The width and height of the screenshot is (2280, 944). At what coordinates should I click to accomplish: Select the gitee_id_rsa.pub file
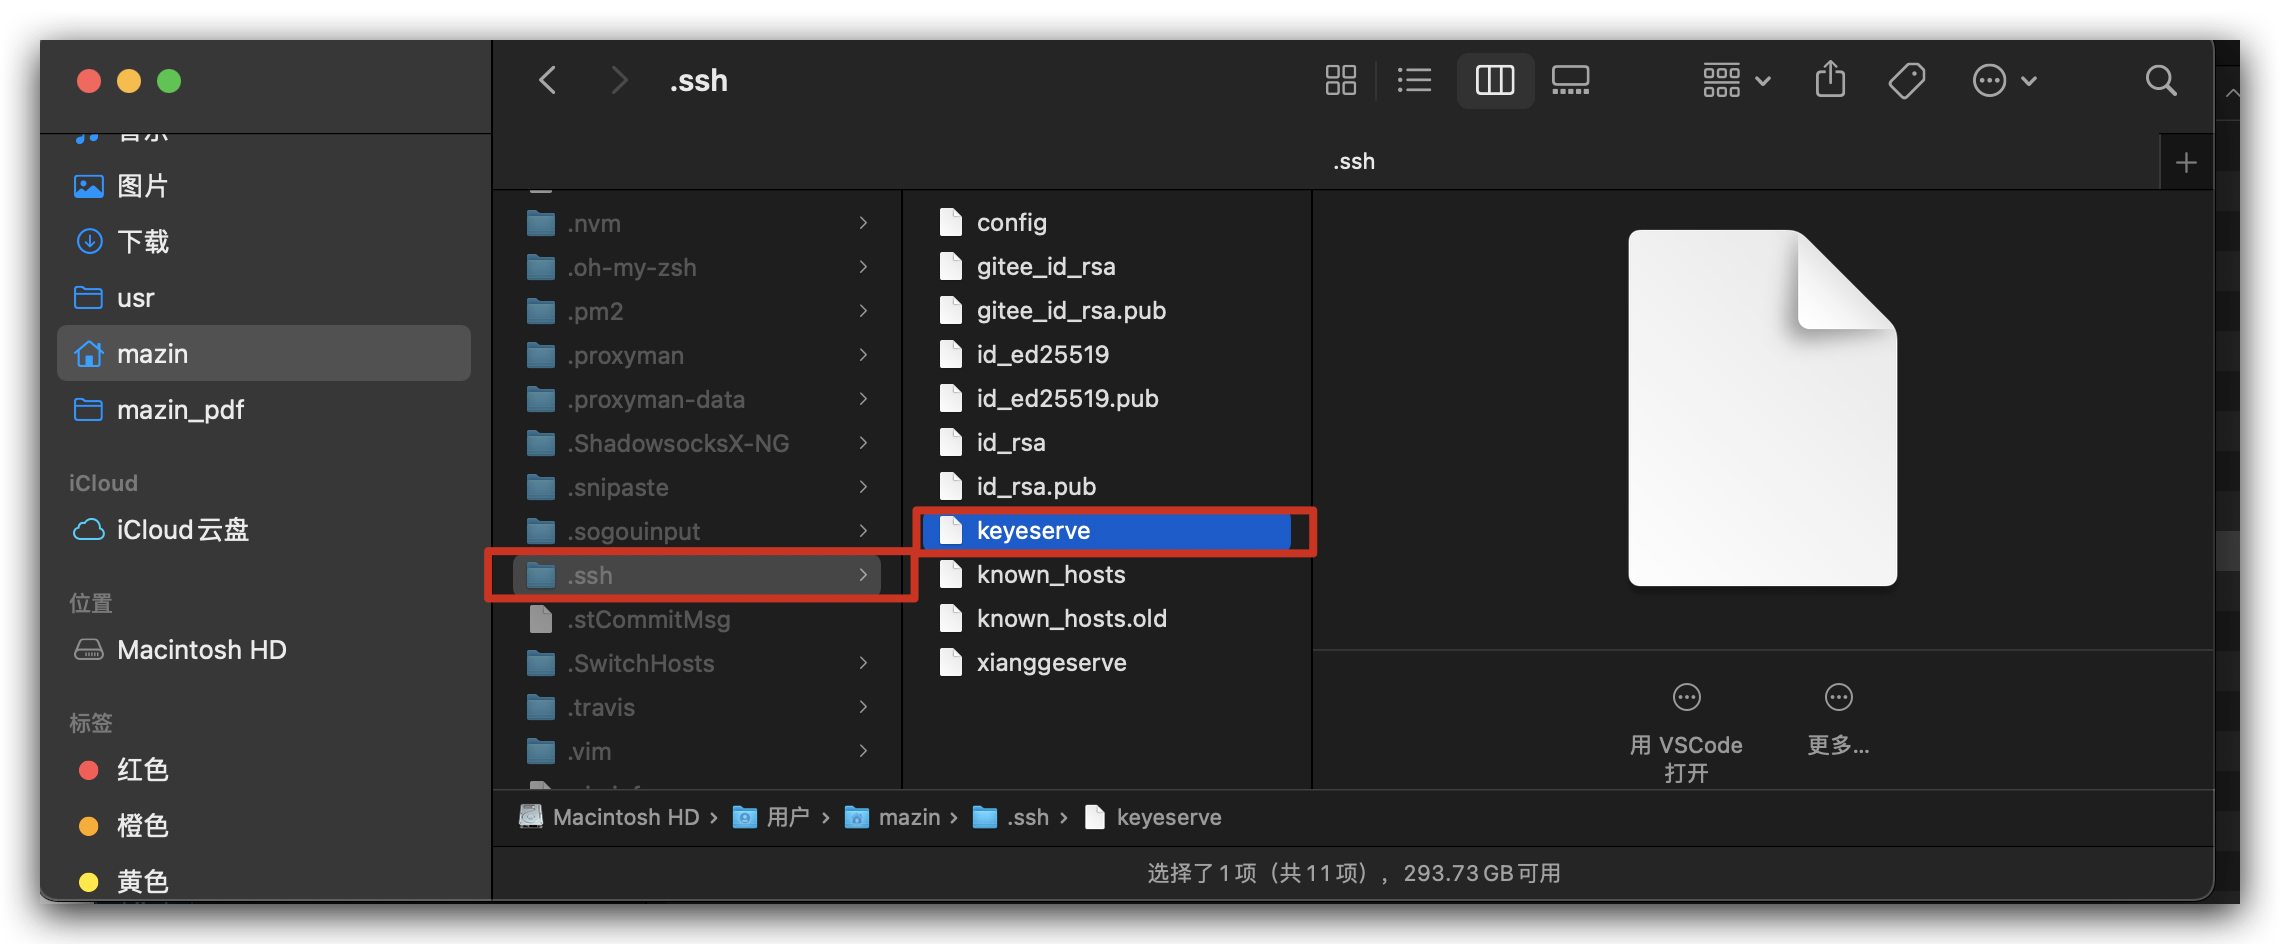[x=1106, y=310]
